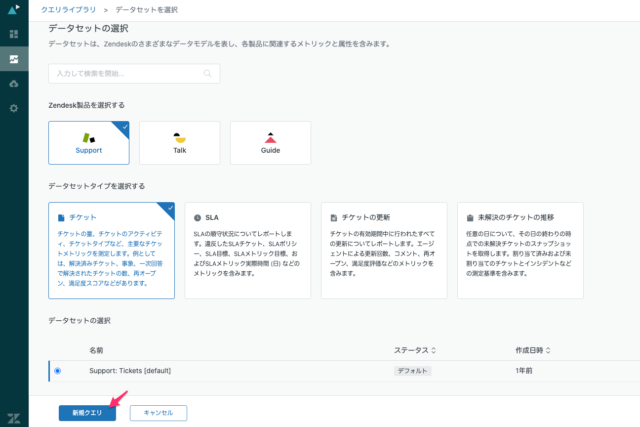
Task: Click the Support product icon
Action: tap(89, 138)
